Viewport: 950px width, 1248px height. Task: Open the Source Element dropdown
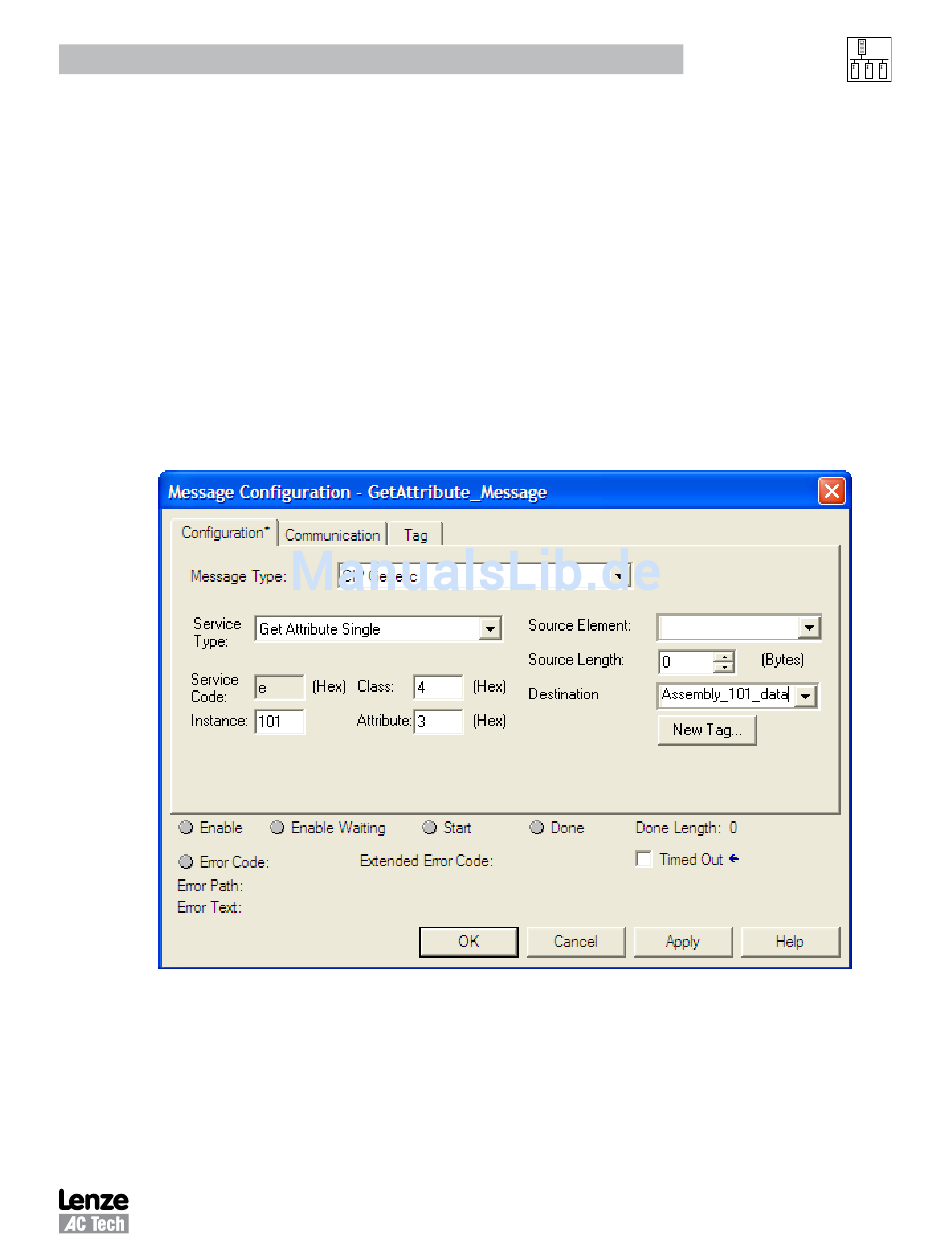[809, 628]
